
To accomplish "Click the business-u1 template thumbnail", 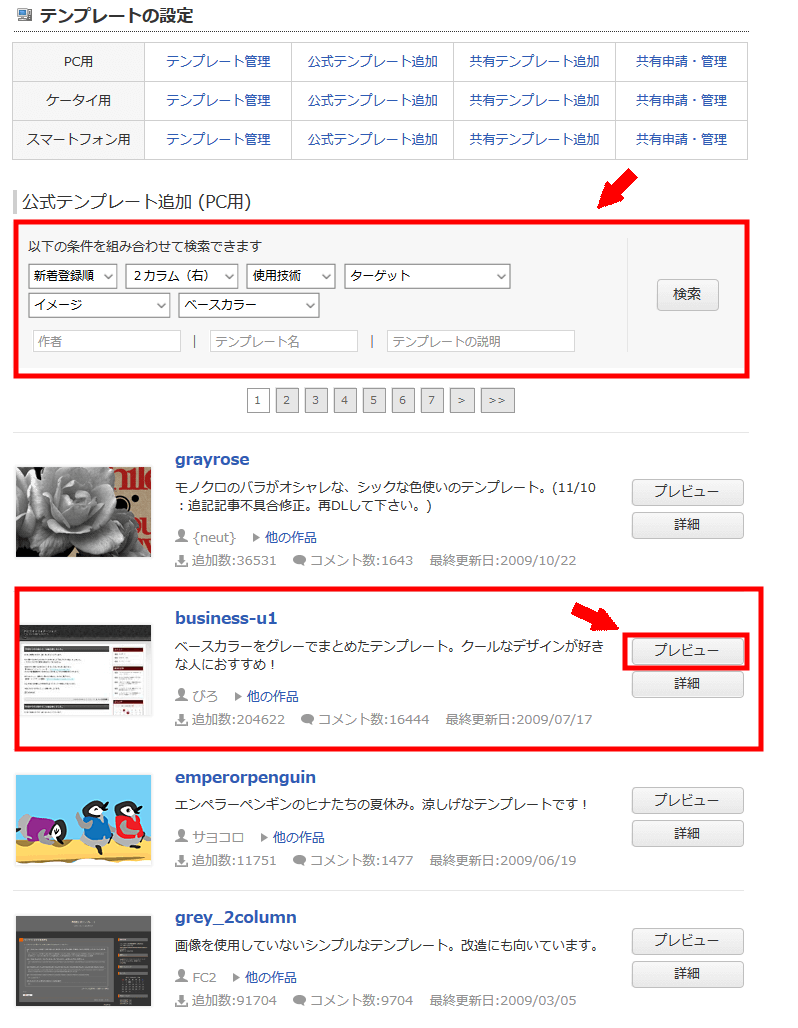I will coord(85,670).
